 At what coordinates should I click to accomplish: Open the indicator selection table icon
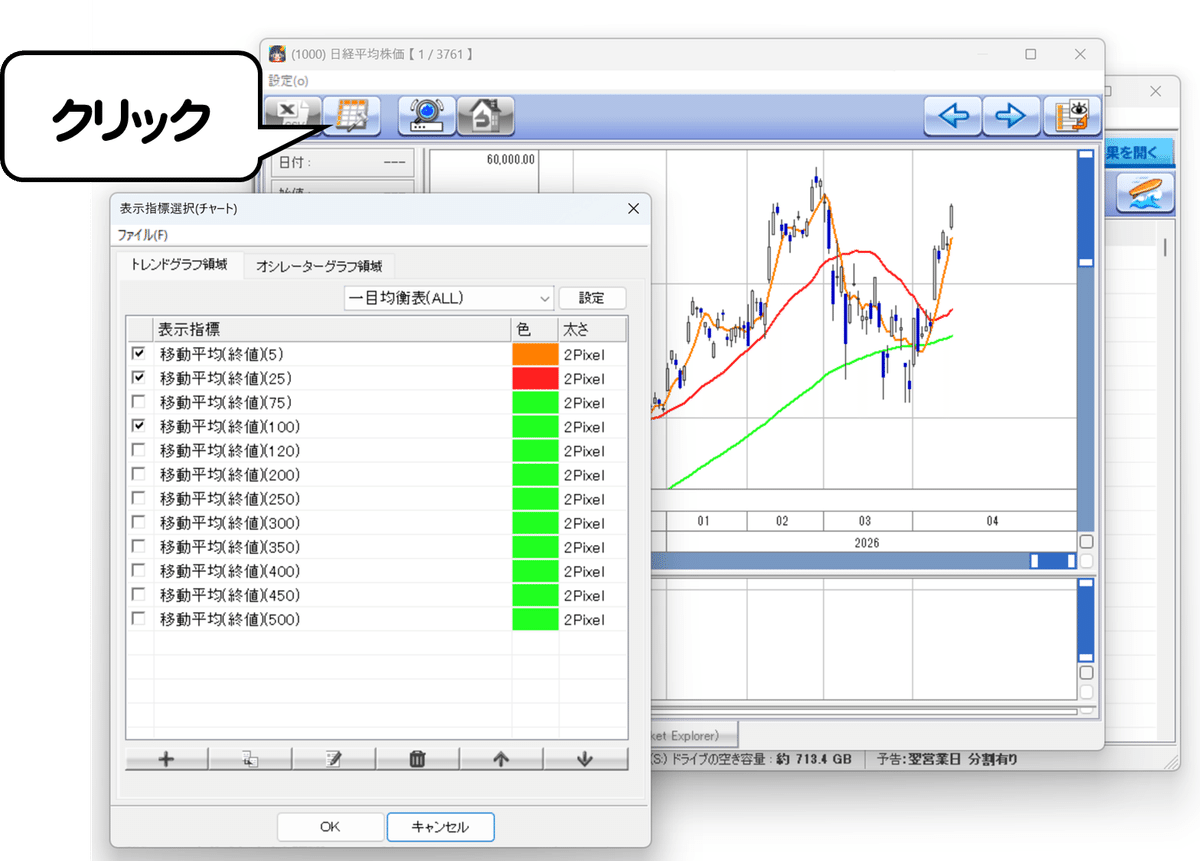click(x=352, y=116)
